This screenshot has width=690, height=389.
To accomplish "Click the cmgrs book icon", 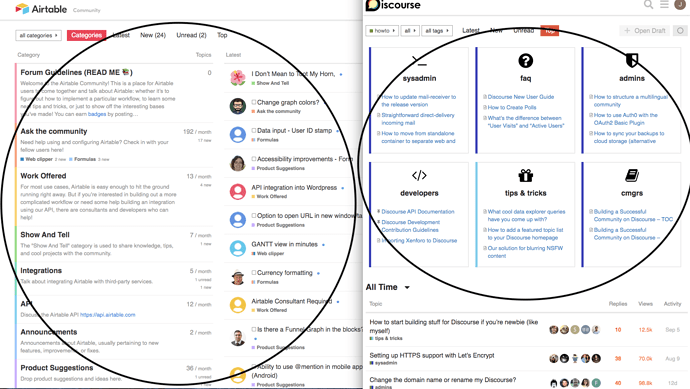I will click(632, 176).
